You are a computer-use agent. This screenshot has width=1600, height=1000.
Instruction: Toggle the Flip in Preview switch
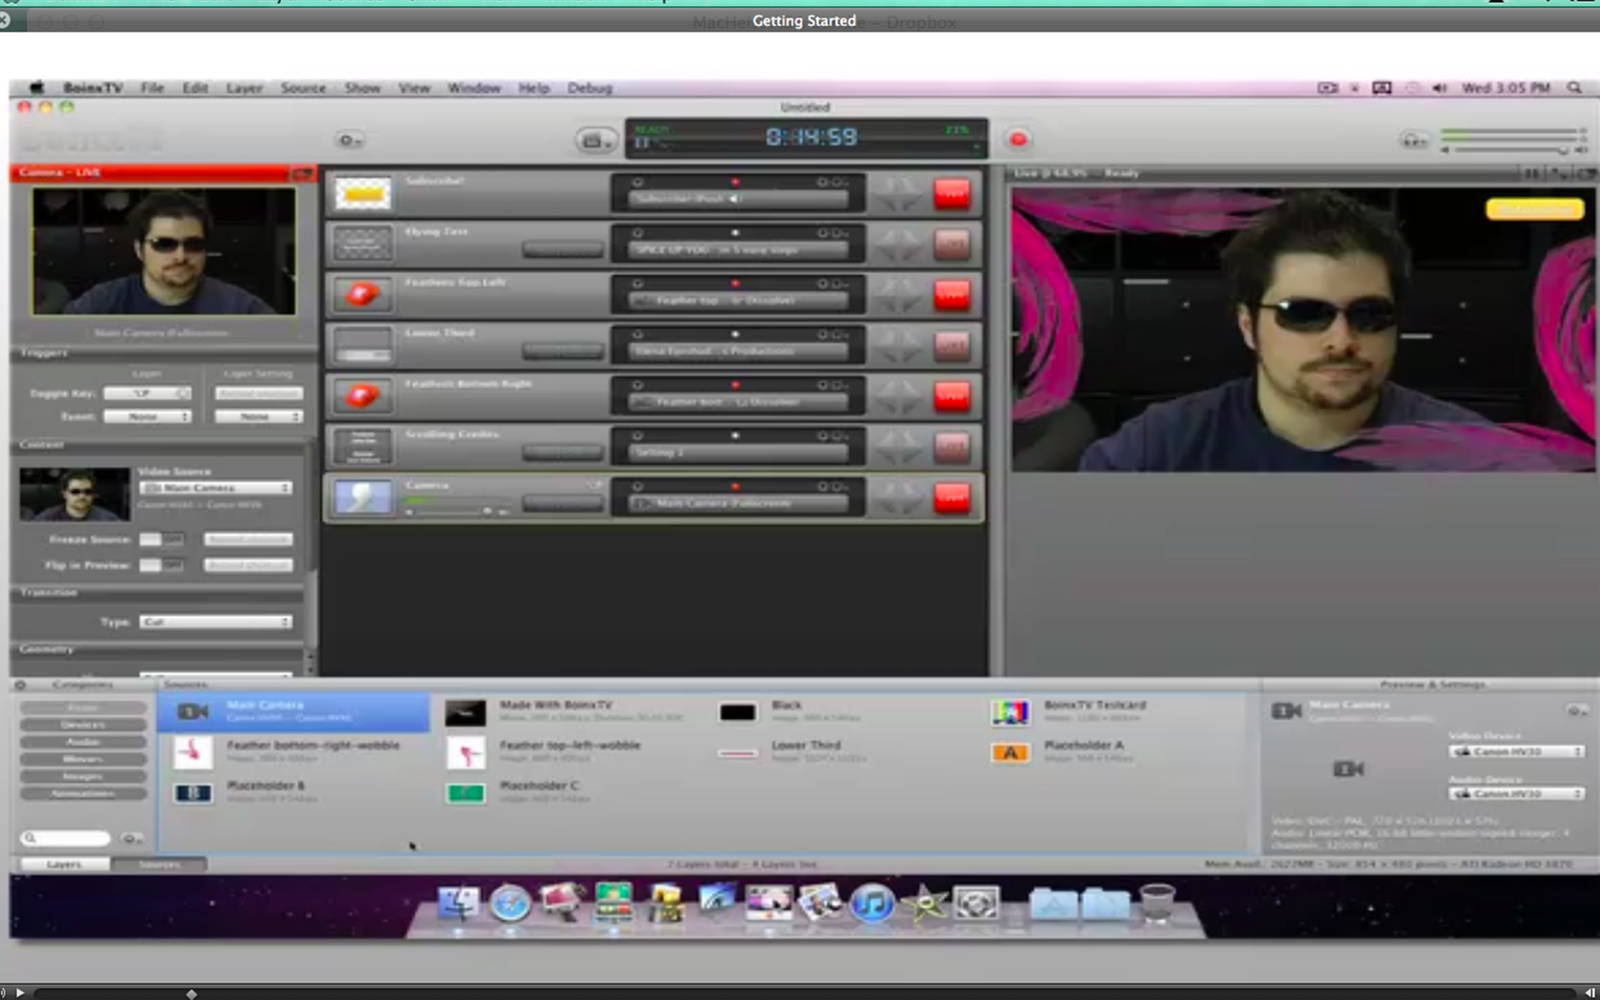tap(161, 565)
